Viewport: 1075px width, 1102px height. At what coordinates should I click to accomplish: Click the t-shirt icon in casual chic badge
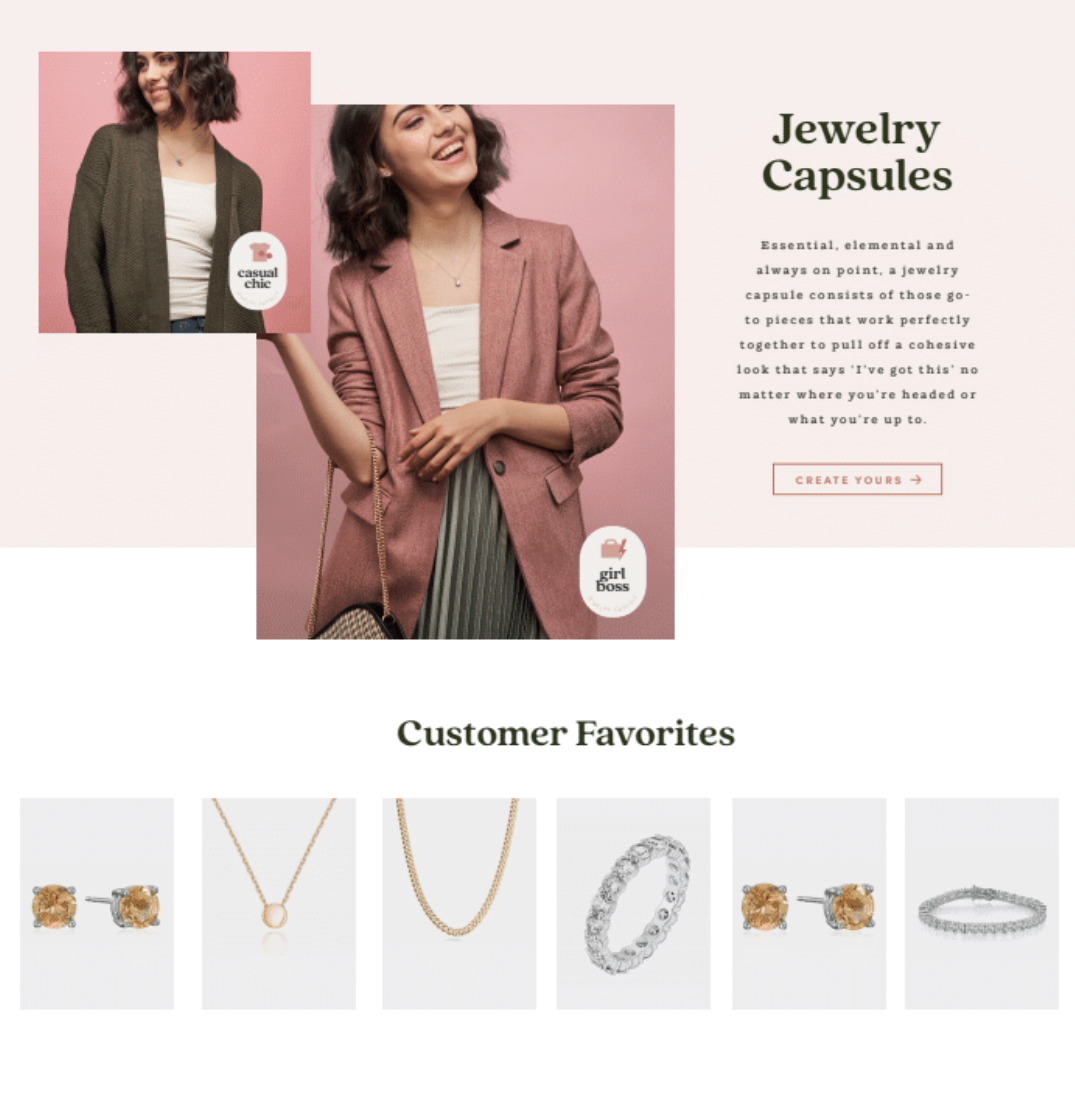tap(260, 252)
